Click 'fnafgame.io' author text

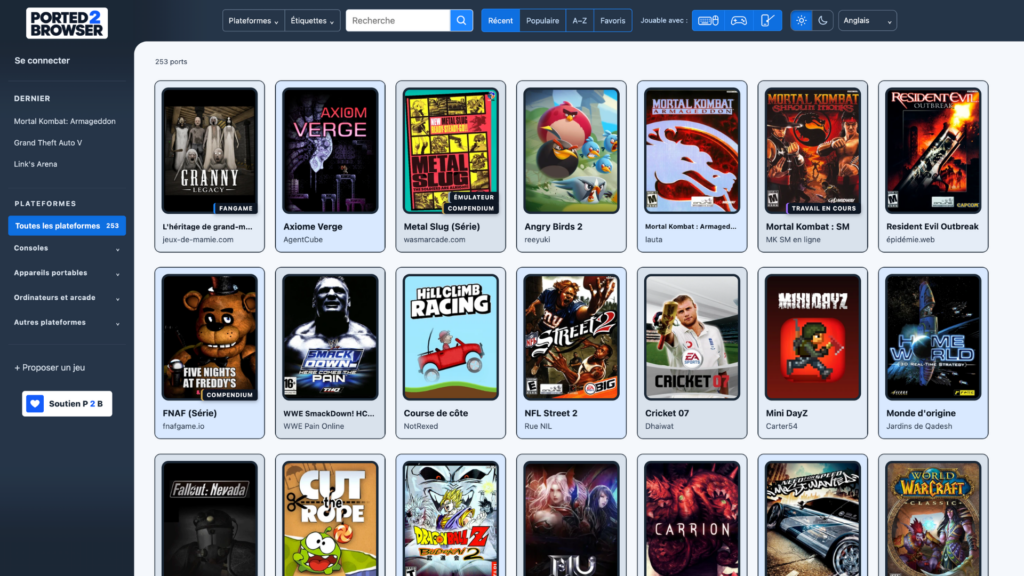(x=184, y=426)
